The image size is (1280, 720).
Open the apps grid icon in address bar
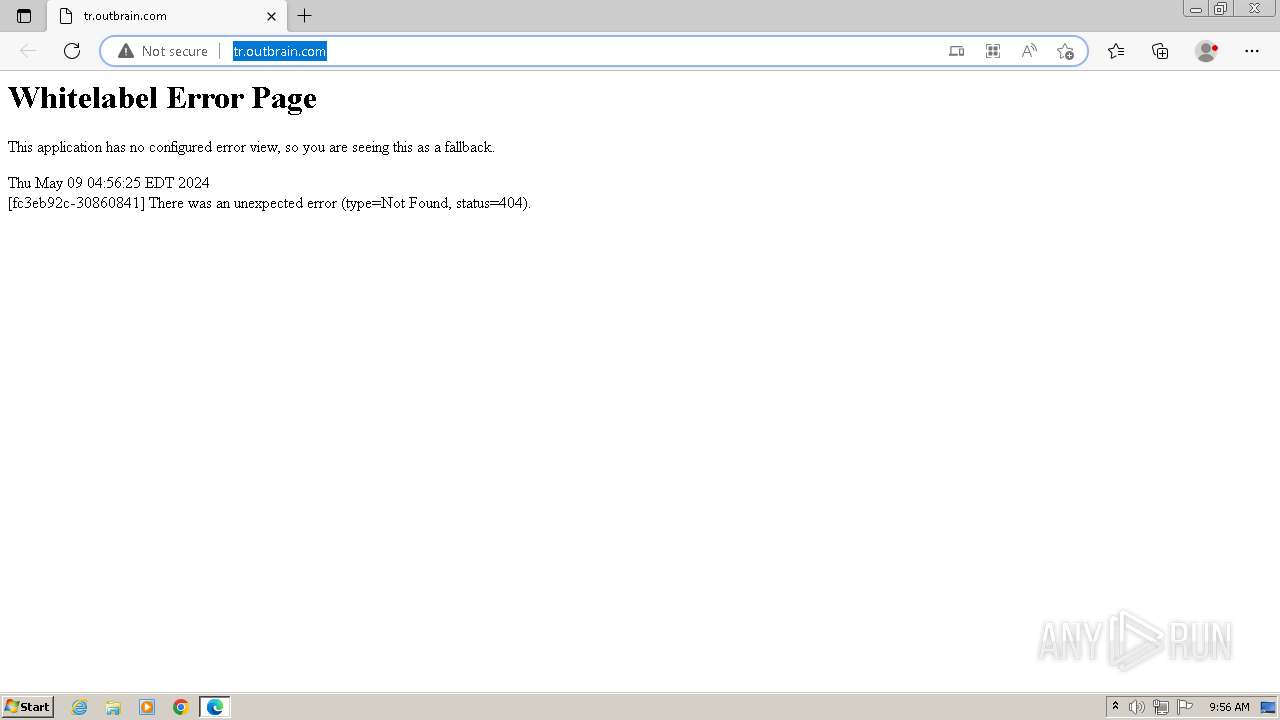tap(993, 51)
